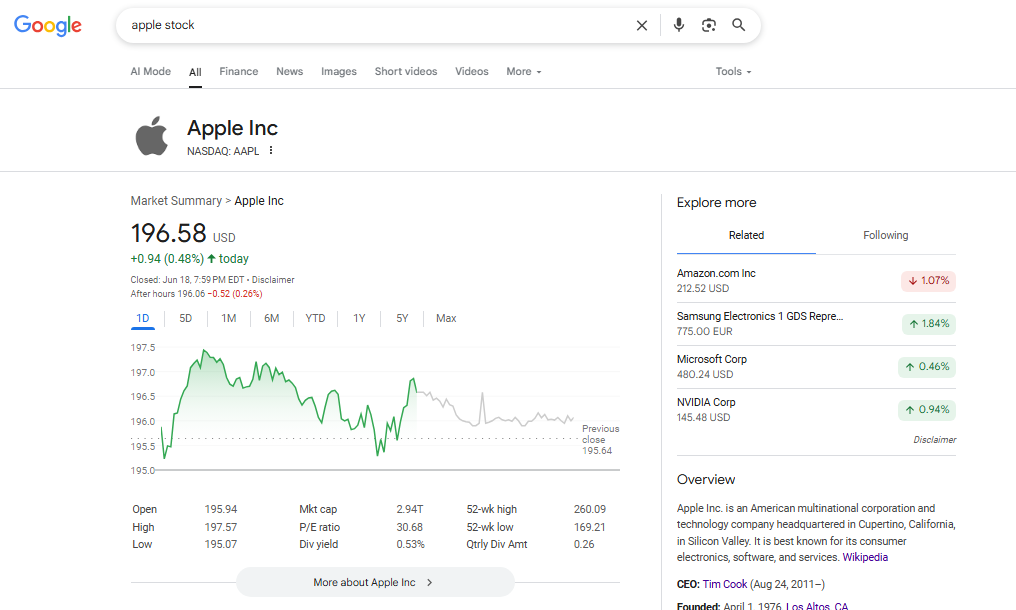Click the Div yield value 0.53%
Viewport: 1016px width, 610px height.
click(411, 545)
